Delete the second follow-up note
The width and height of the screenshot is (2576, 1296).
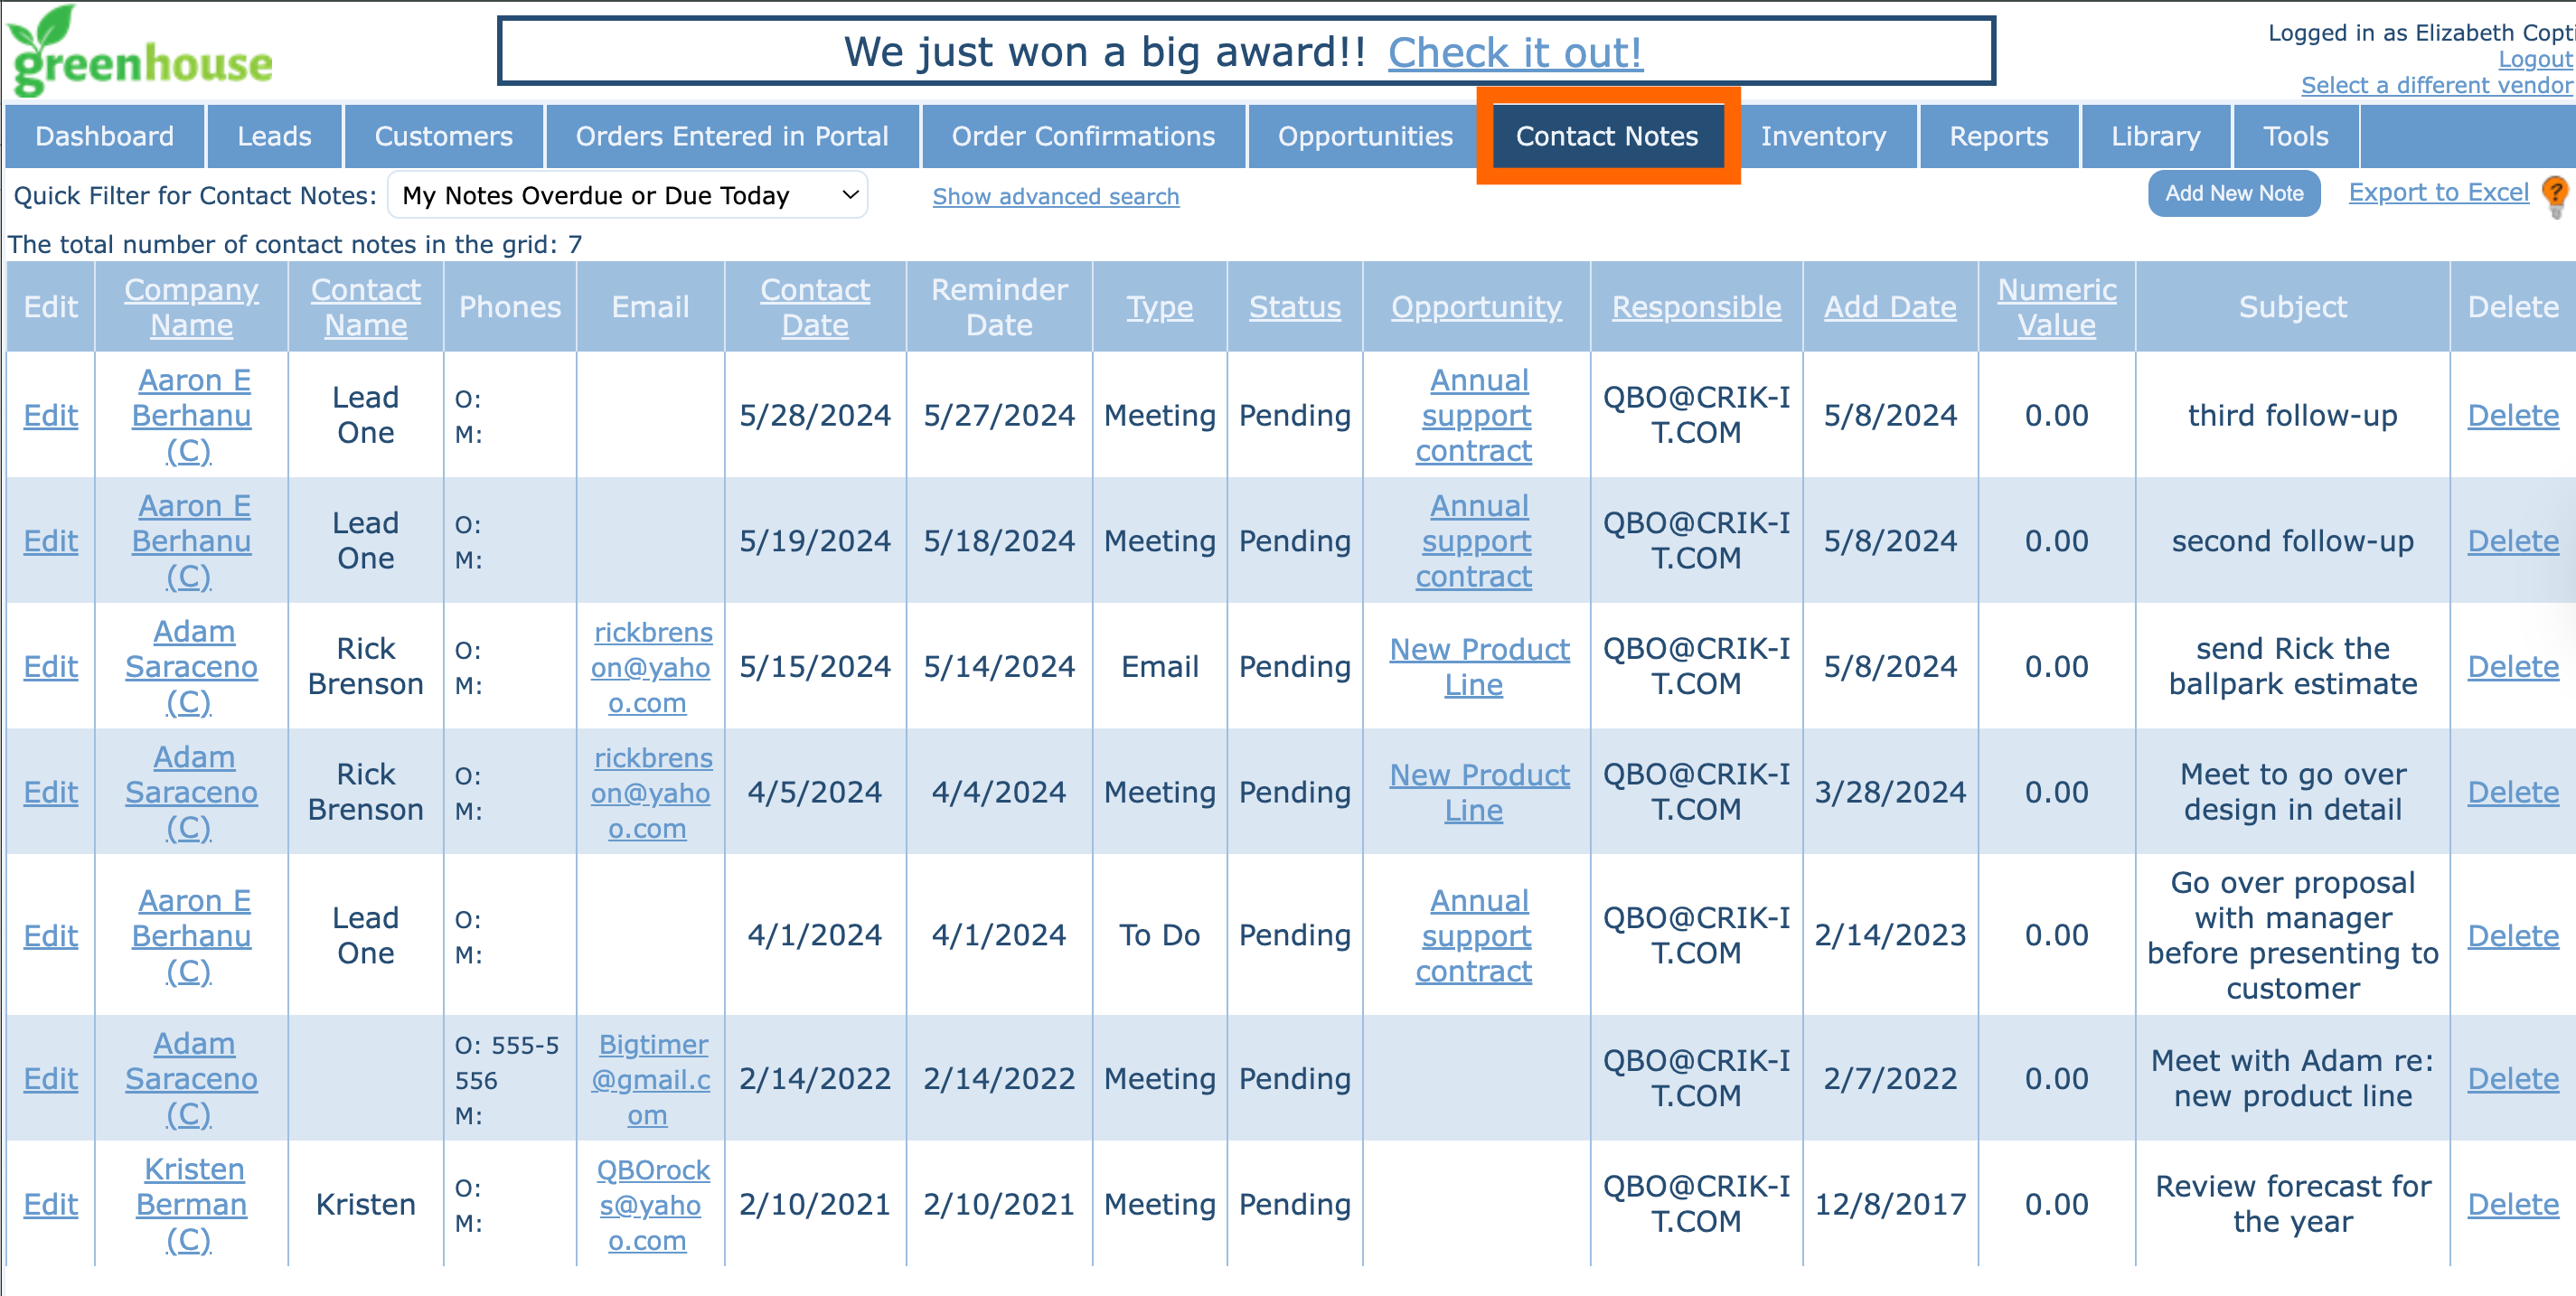click(2512, 541)
